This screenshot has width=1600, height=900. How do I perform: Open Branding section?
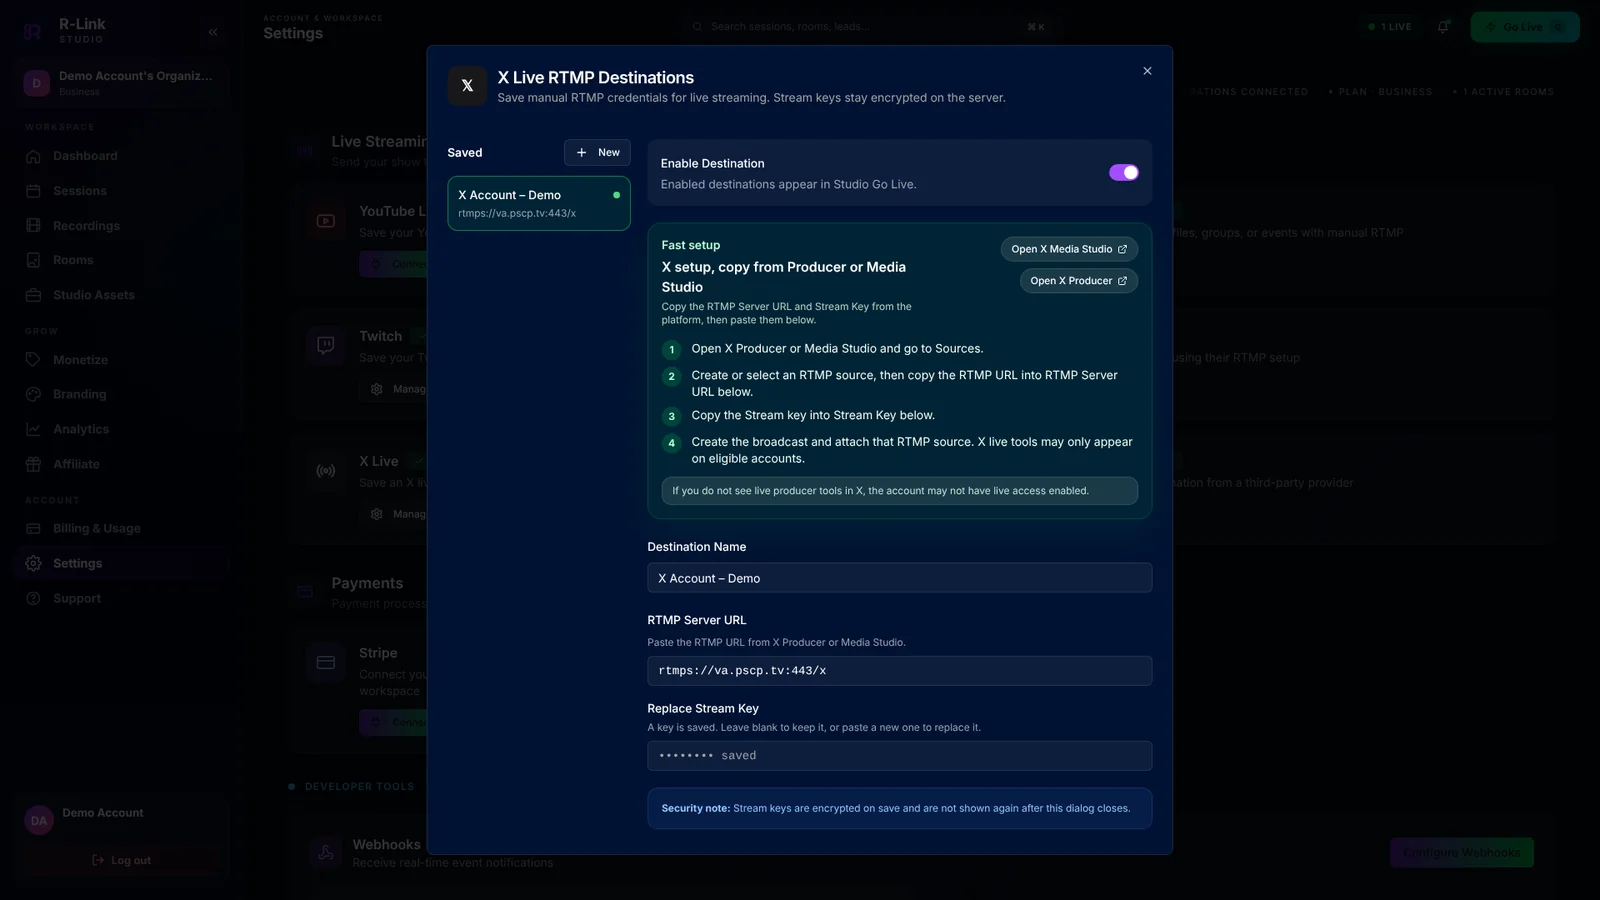80,394
